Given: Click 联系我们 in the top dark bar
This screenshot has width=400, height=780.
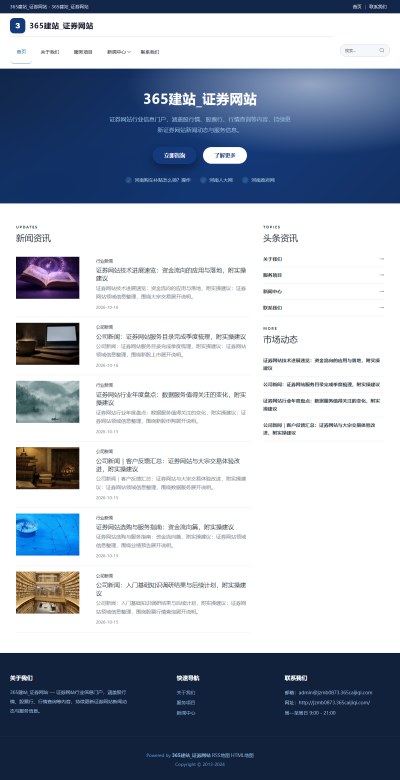Looking at the screenshot, I should tap(378, 6).
